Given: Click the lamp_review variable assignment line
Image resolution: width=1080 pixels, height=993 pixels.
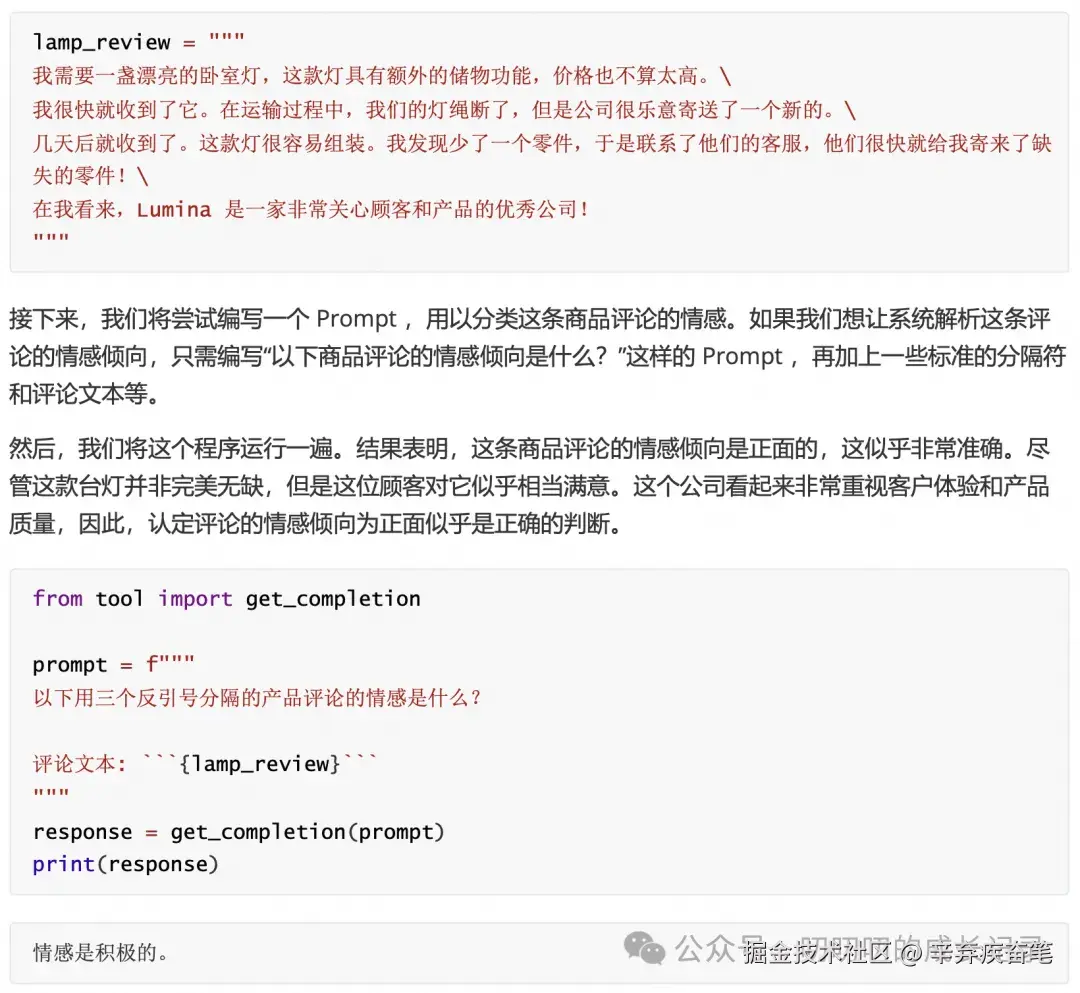Looking at the screenshot, I should tap(138, 42).
